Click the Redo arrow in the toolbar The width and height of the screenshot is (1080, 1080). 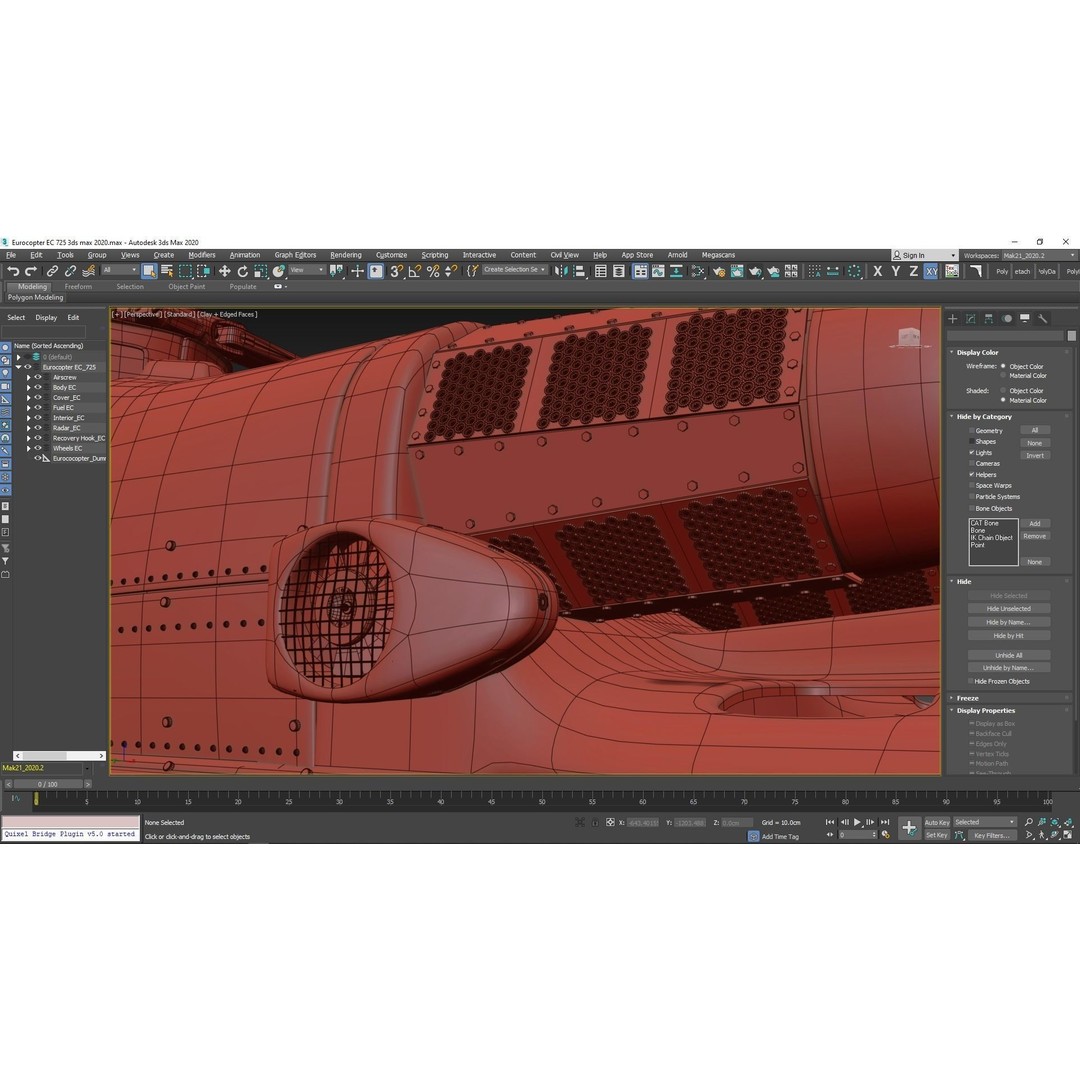[30, 271]
